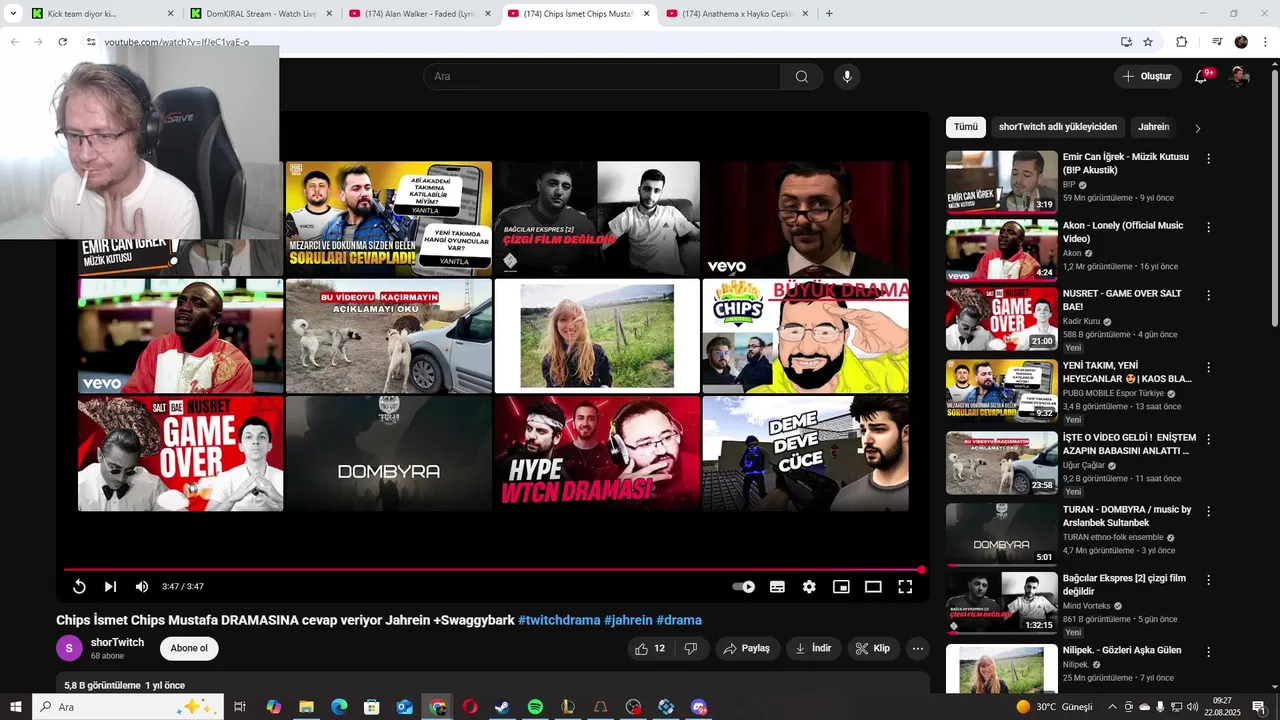Open more actions under the video
This screenshot has width=1280, height=720.
tap(918, 649)
